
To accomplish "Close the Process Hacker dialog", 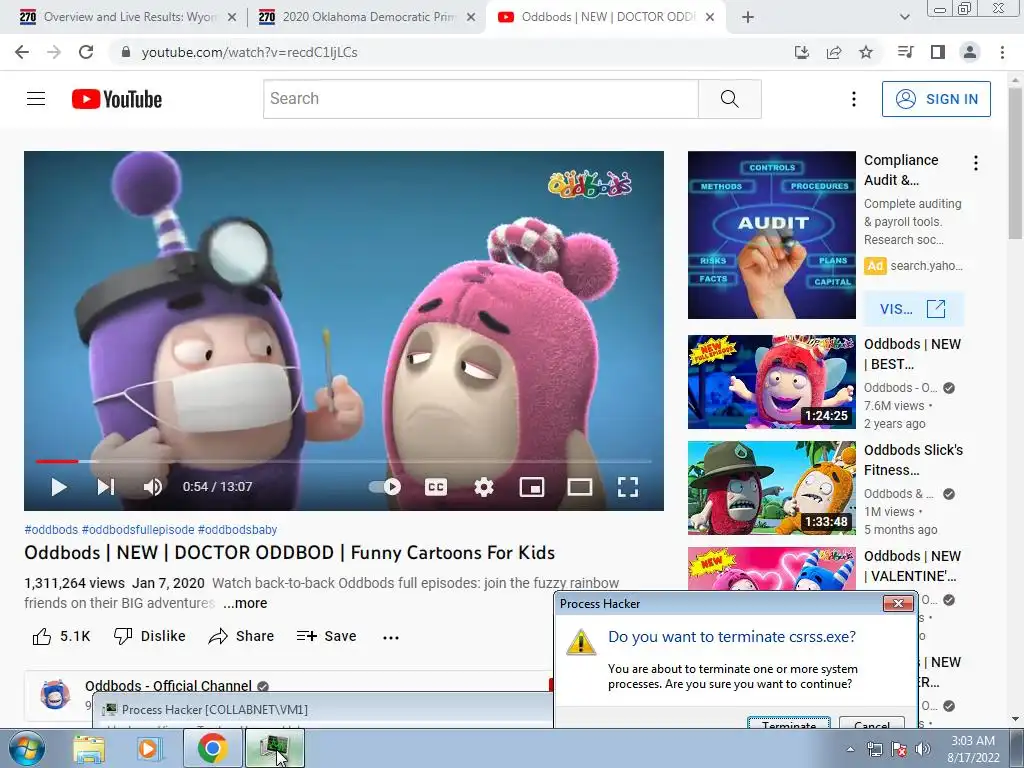I will [x=898, y=603].
